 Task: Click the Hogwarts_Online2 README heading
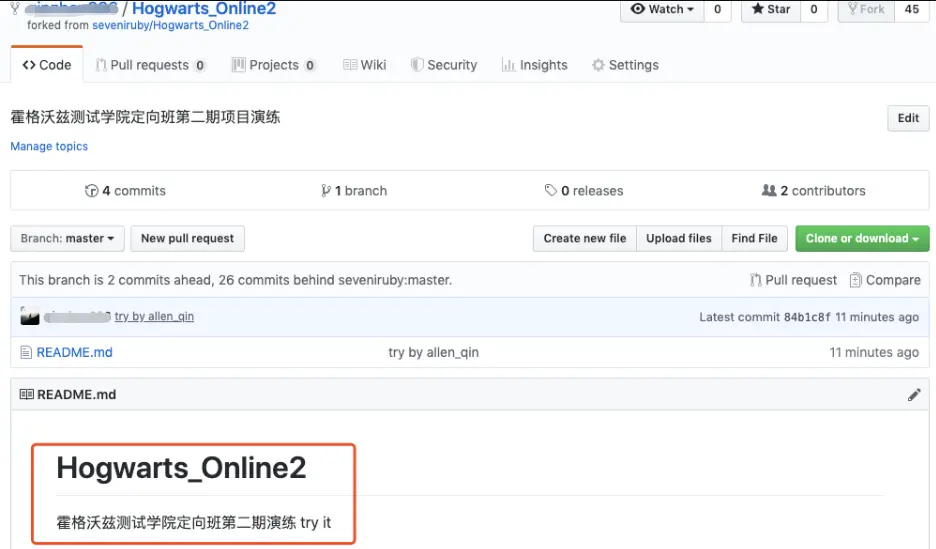coord(181,467)
